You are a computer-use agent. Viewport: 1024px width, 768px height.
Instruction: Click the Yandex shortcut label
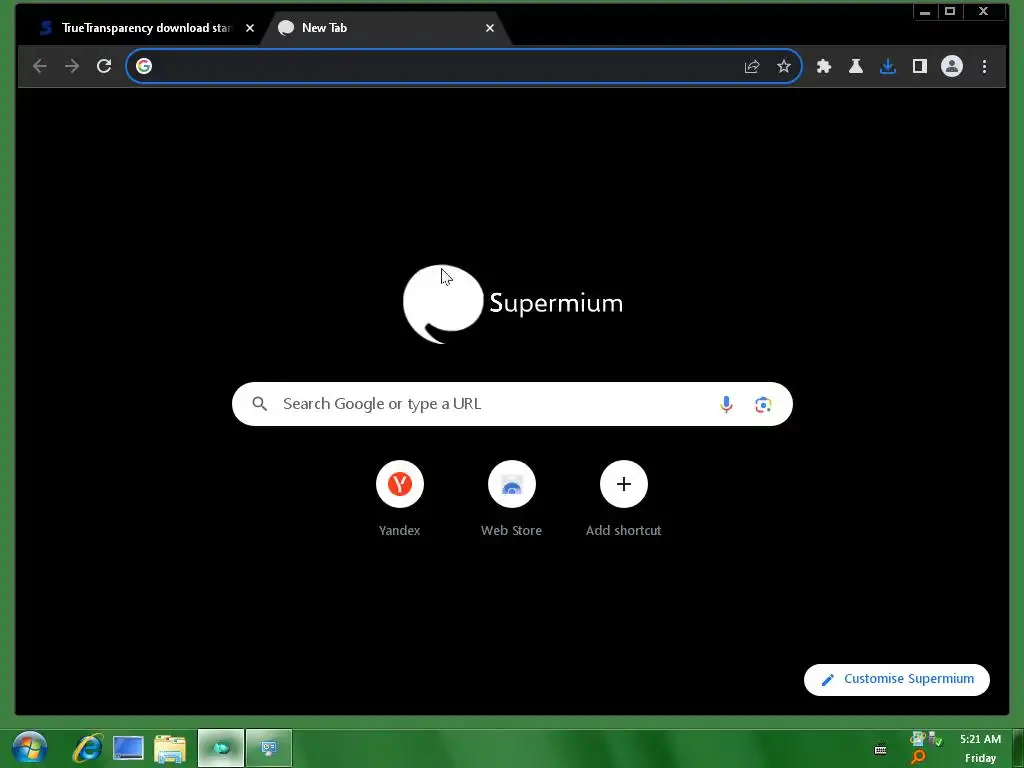tap(400, 530)
